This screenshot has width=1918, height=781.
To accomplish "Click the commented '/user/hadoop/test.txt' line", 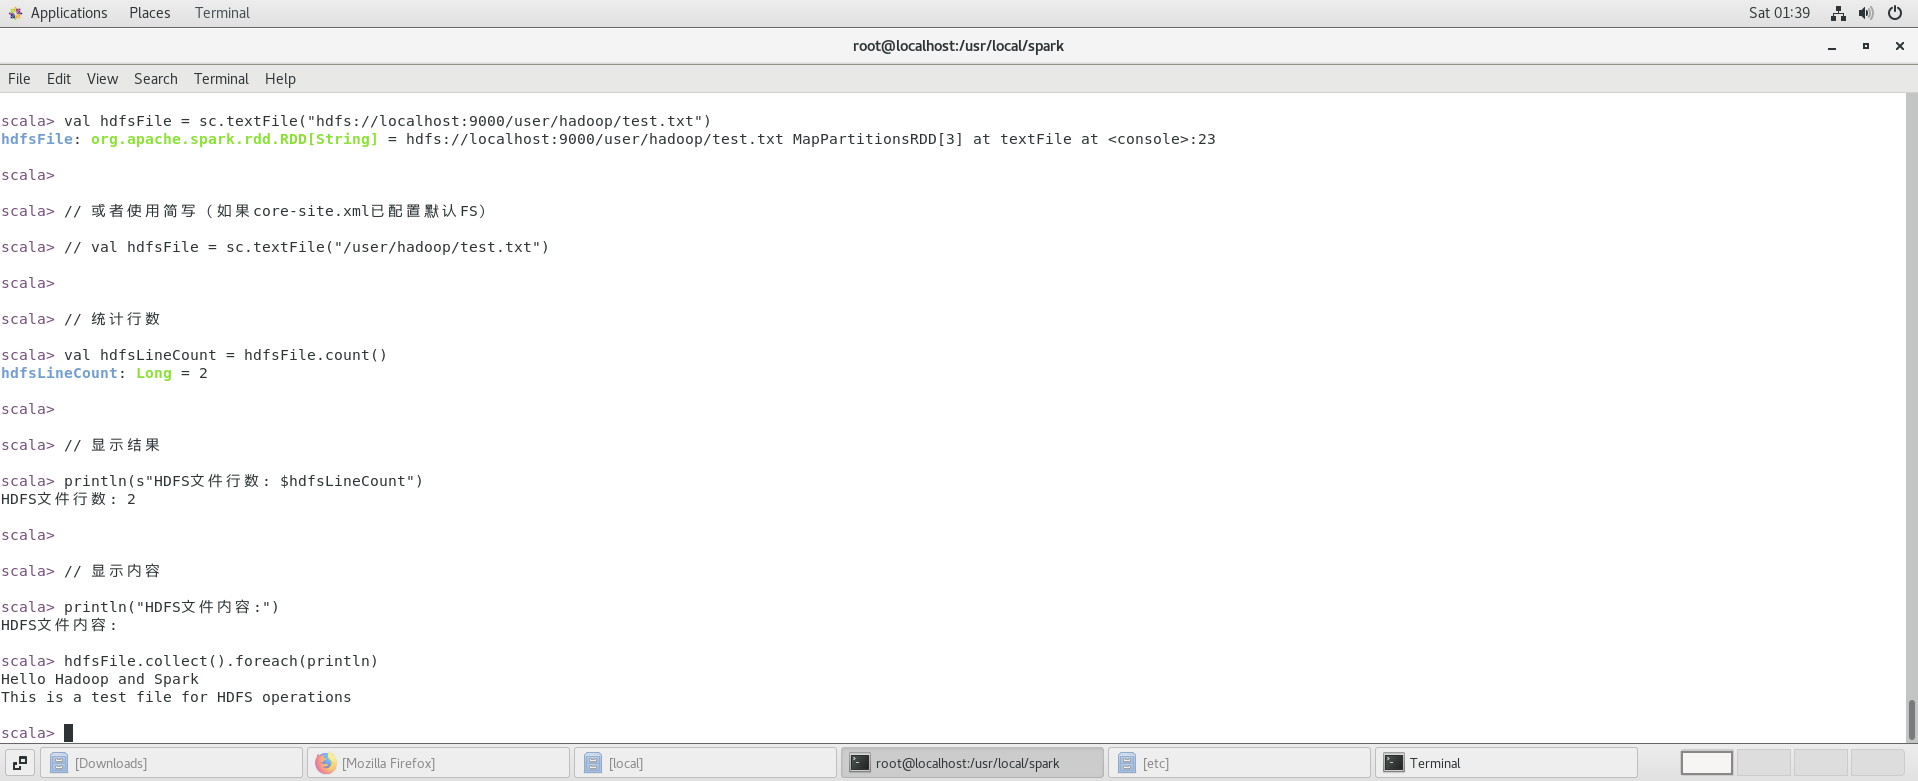I will 307,247.
